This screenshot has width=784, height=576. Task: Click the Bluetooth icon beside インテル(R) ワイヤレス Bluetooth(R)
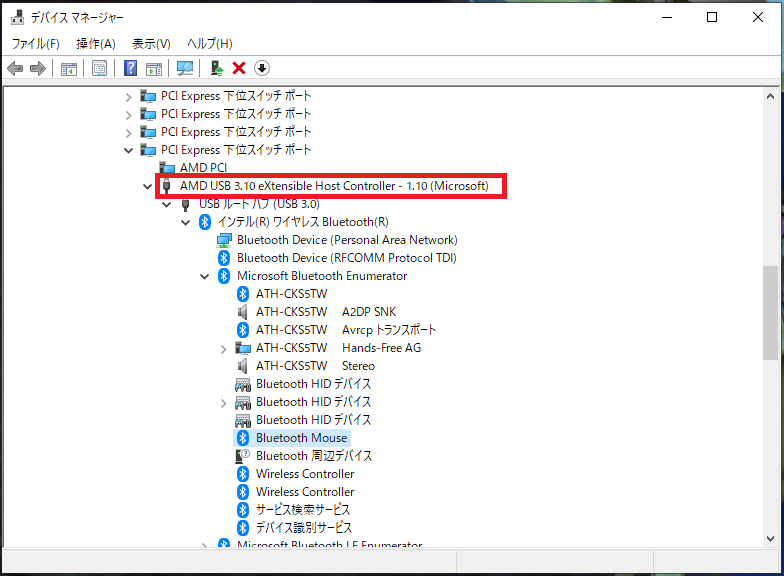204,222
